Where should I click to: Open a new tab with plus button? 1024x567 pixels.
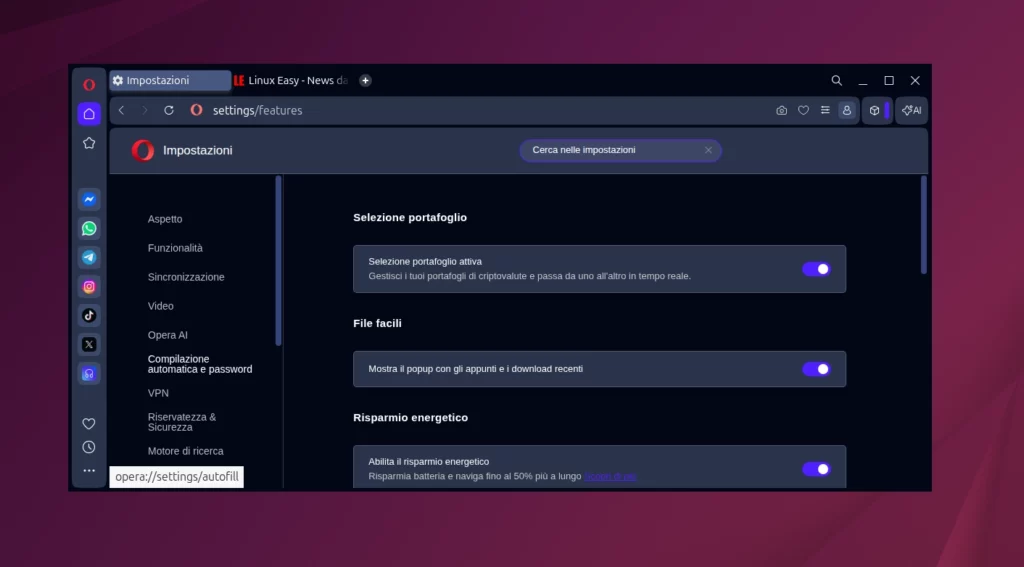[365, 80]
